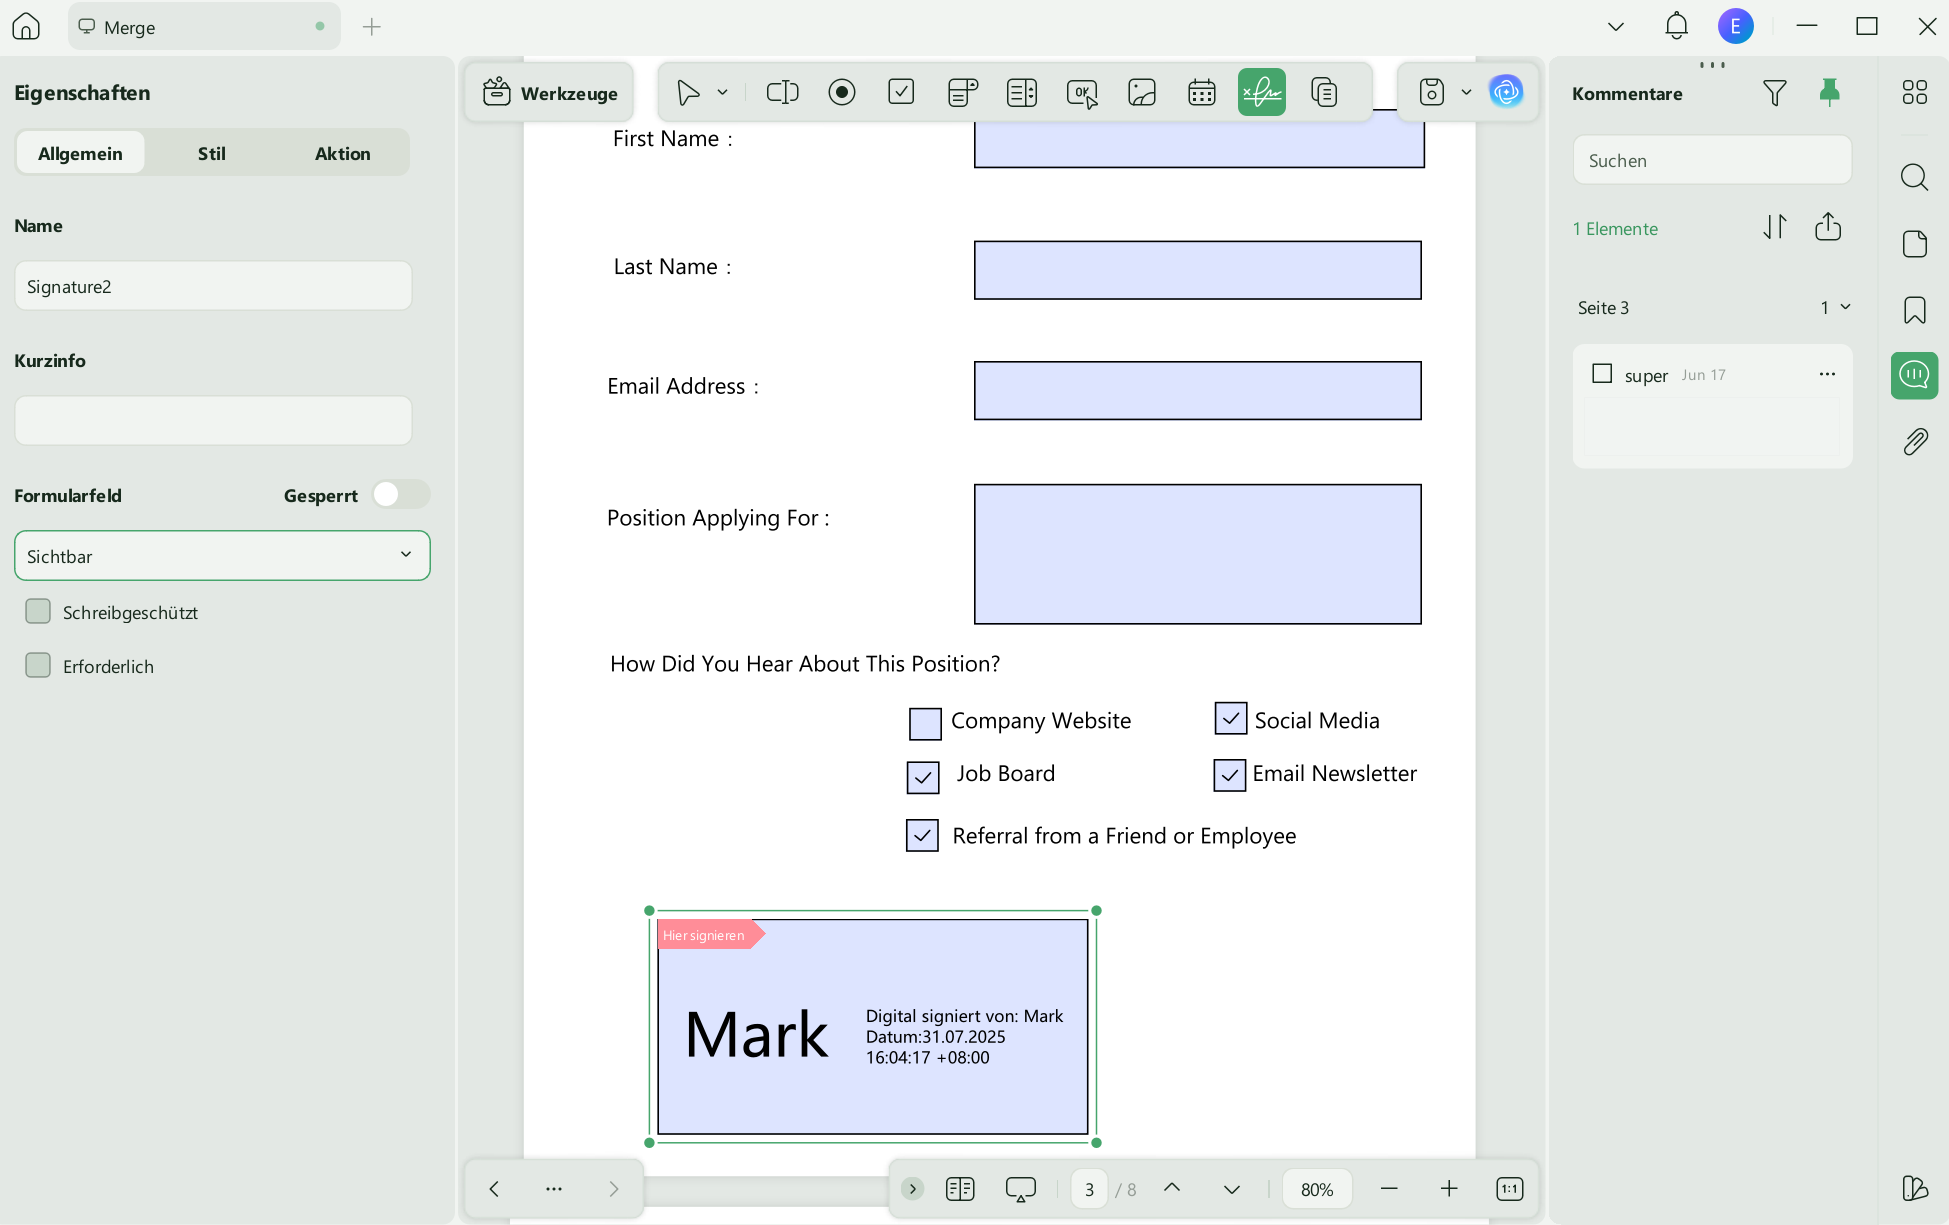Select the cursor selection tool
The image size is (1949, 1225).
click(x=688, y=93)
